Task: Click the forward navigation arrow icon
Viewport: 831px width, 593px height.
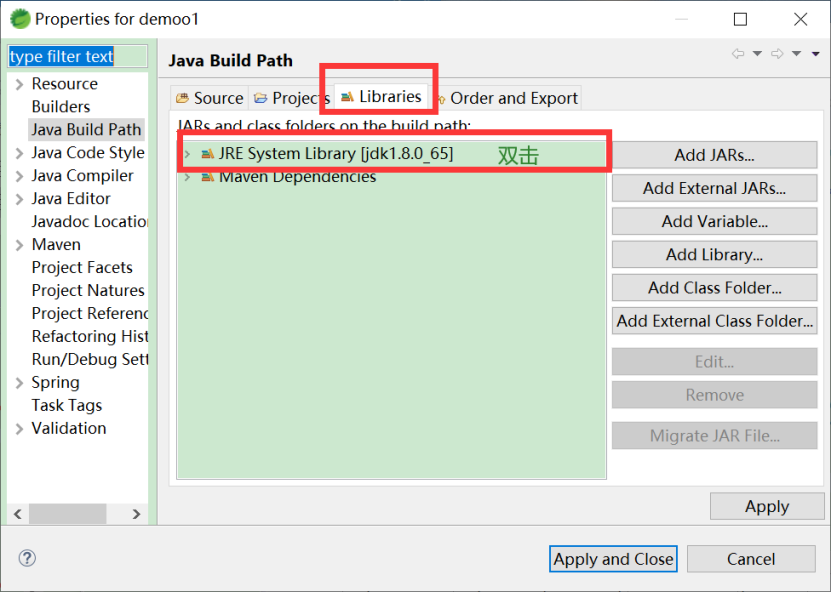Action: (777, 54)
